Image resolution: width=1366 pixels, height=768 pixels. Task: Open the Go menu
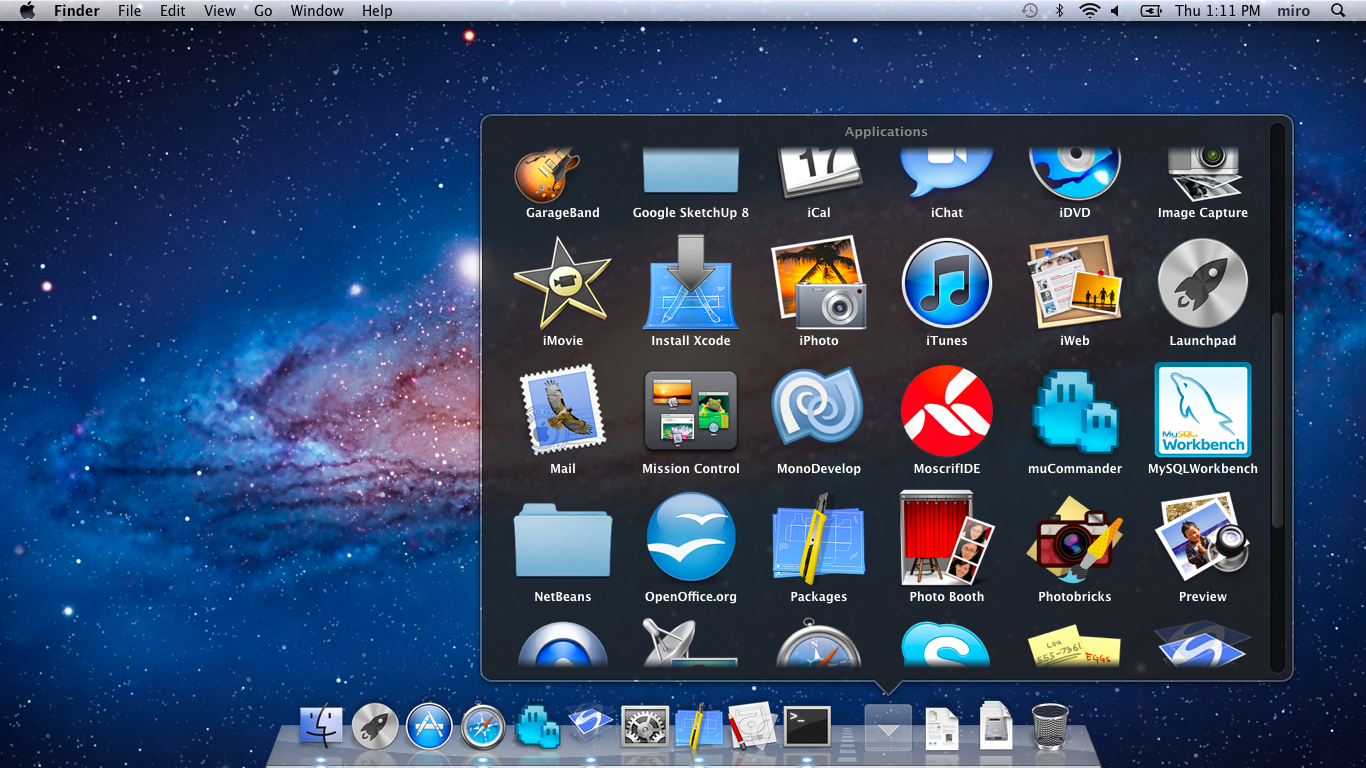(263, 11)
